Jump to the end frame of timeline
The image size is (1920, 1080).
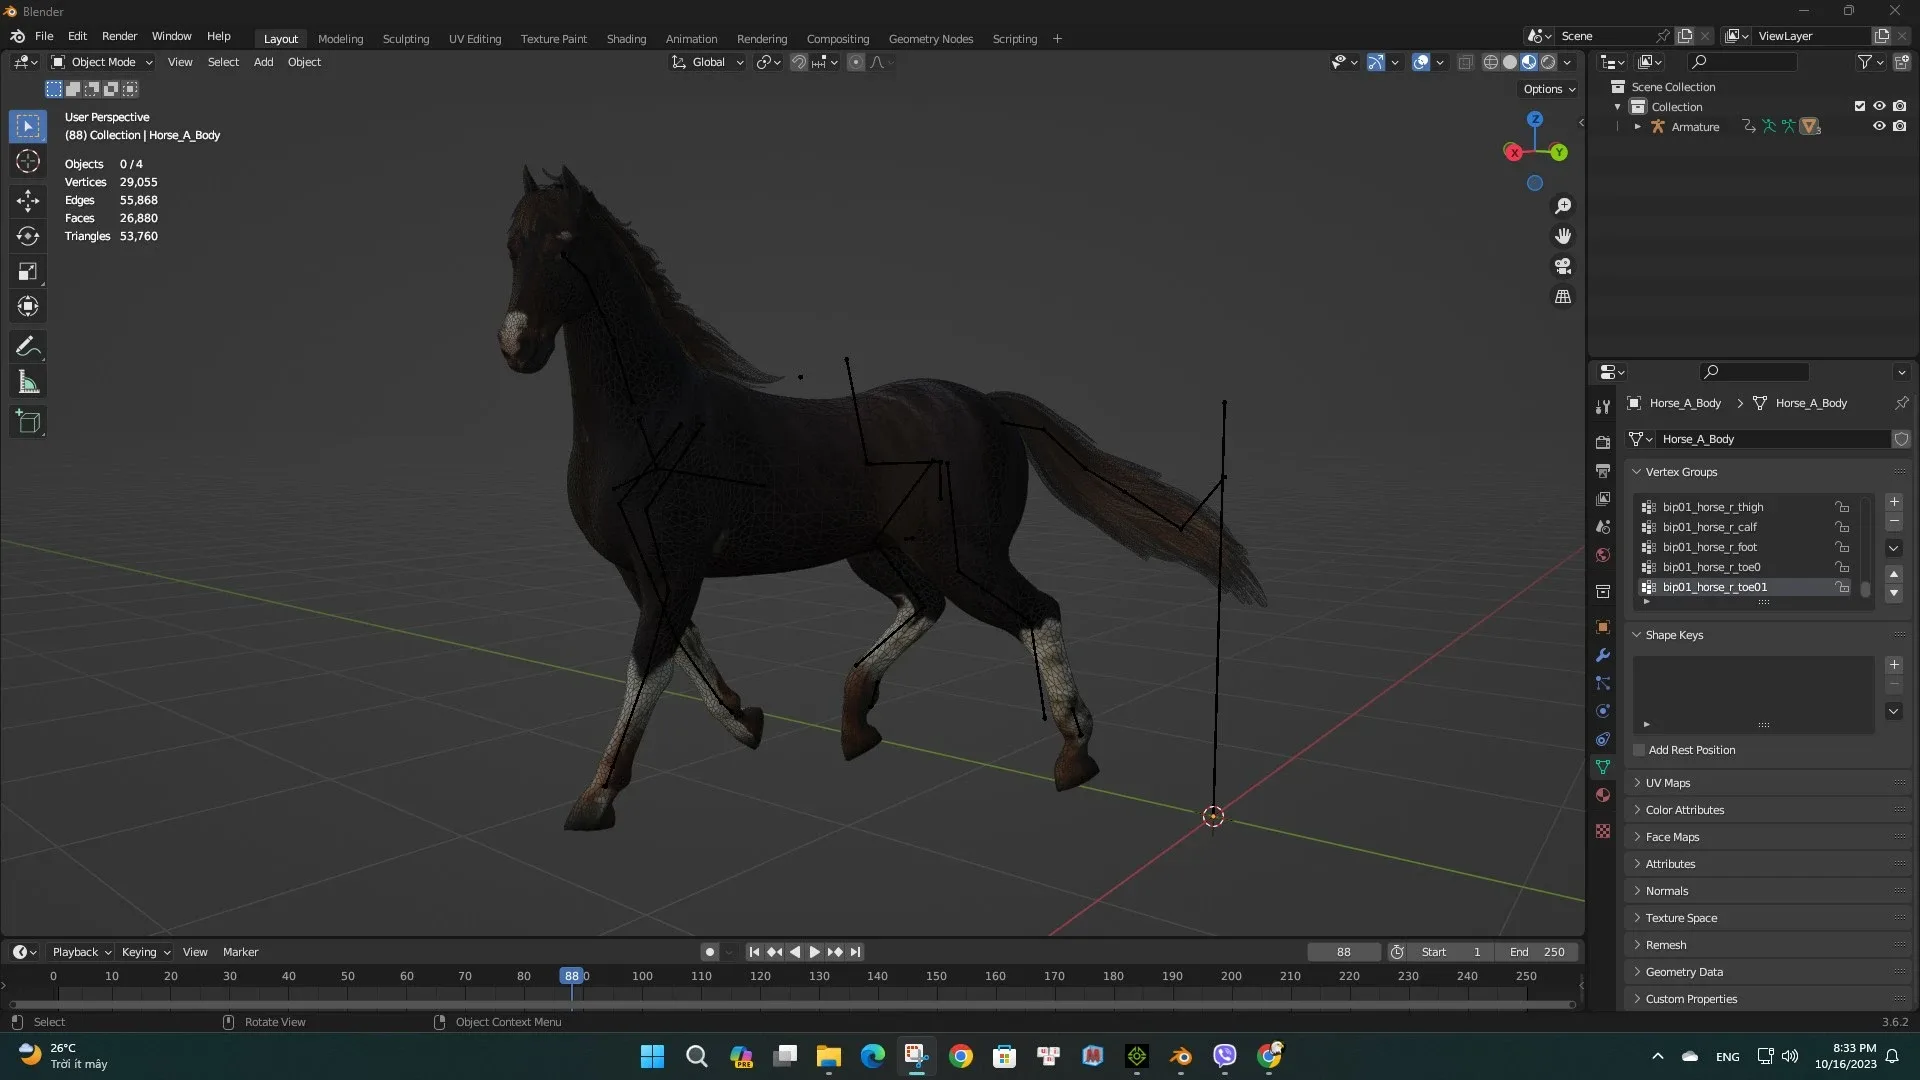point(855,952)
